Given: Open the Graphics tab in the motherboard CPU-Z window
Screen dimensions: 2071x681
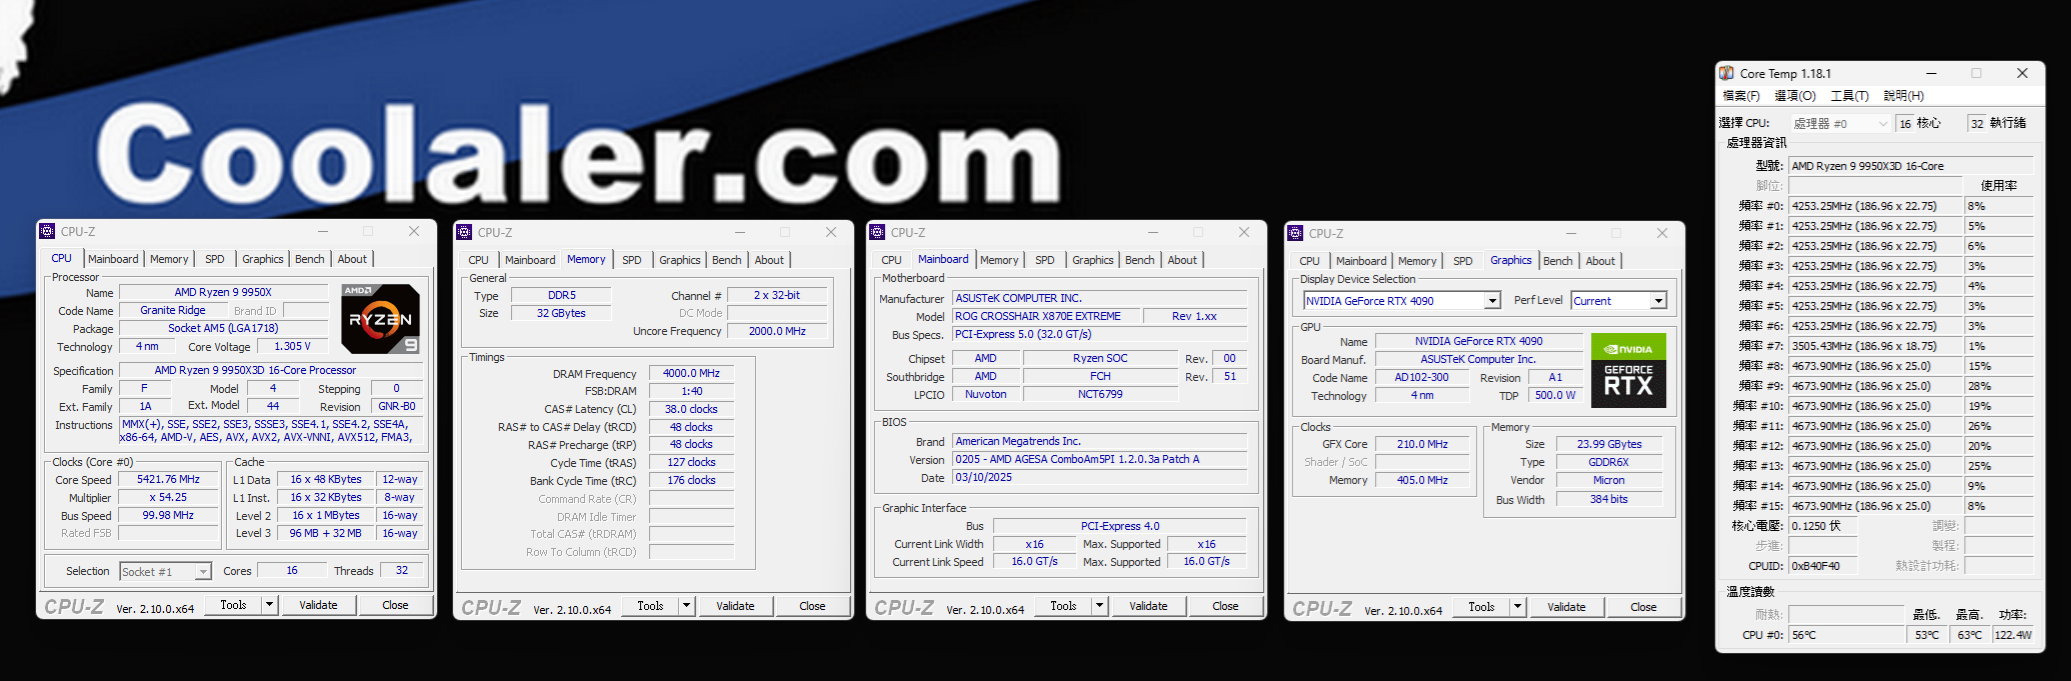Looking at the screenshot, I should pyautogui.click(x=1093, y=260).
